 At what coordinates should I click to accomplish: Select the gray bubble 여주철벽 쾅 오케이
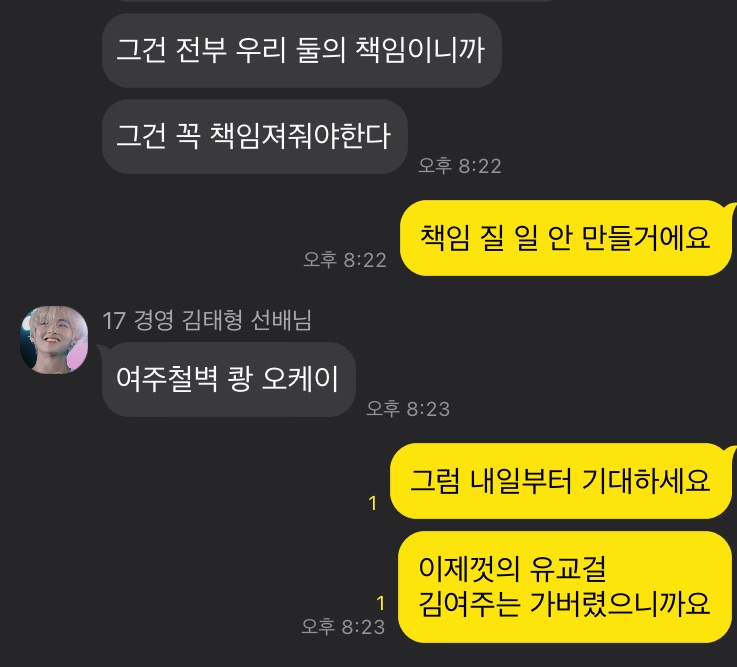pyautogui.click(x=228, y=379)
